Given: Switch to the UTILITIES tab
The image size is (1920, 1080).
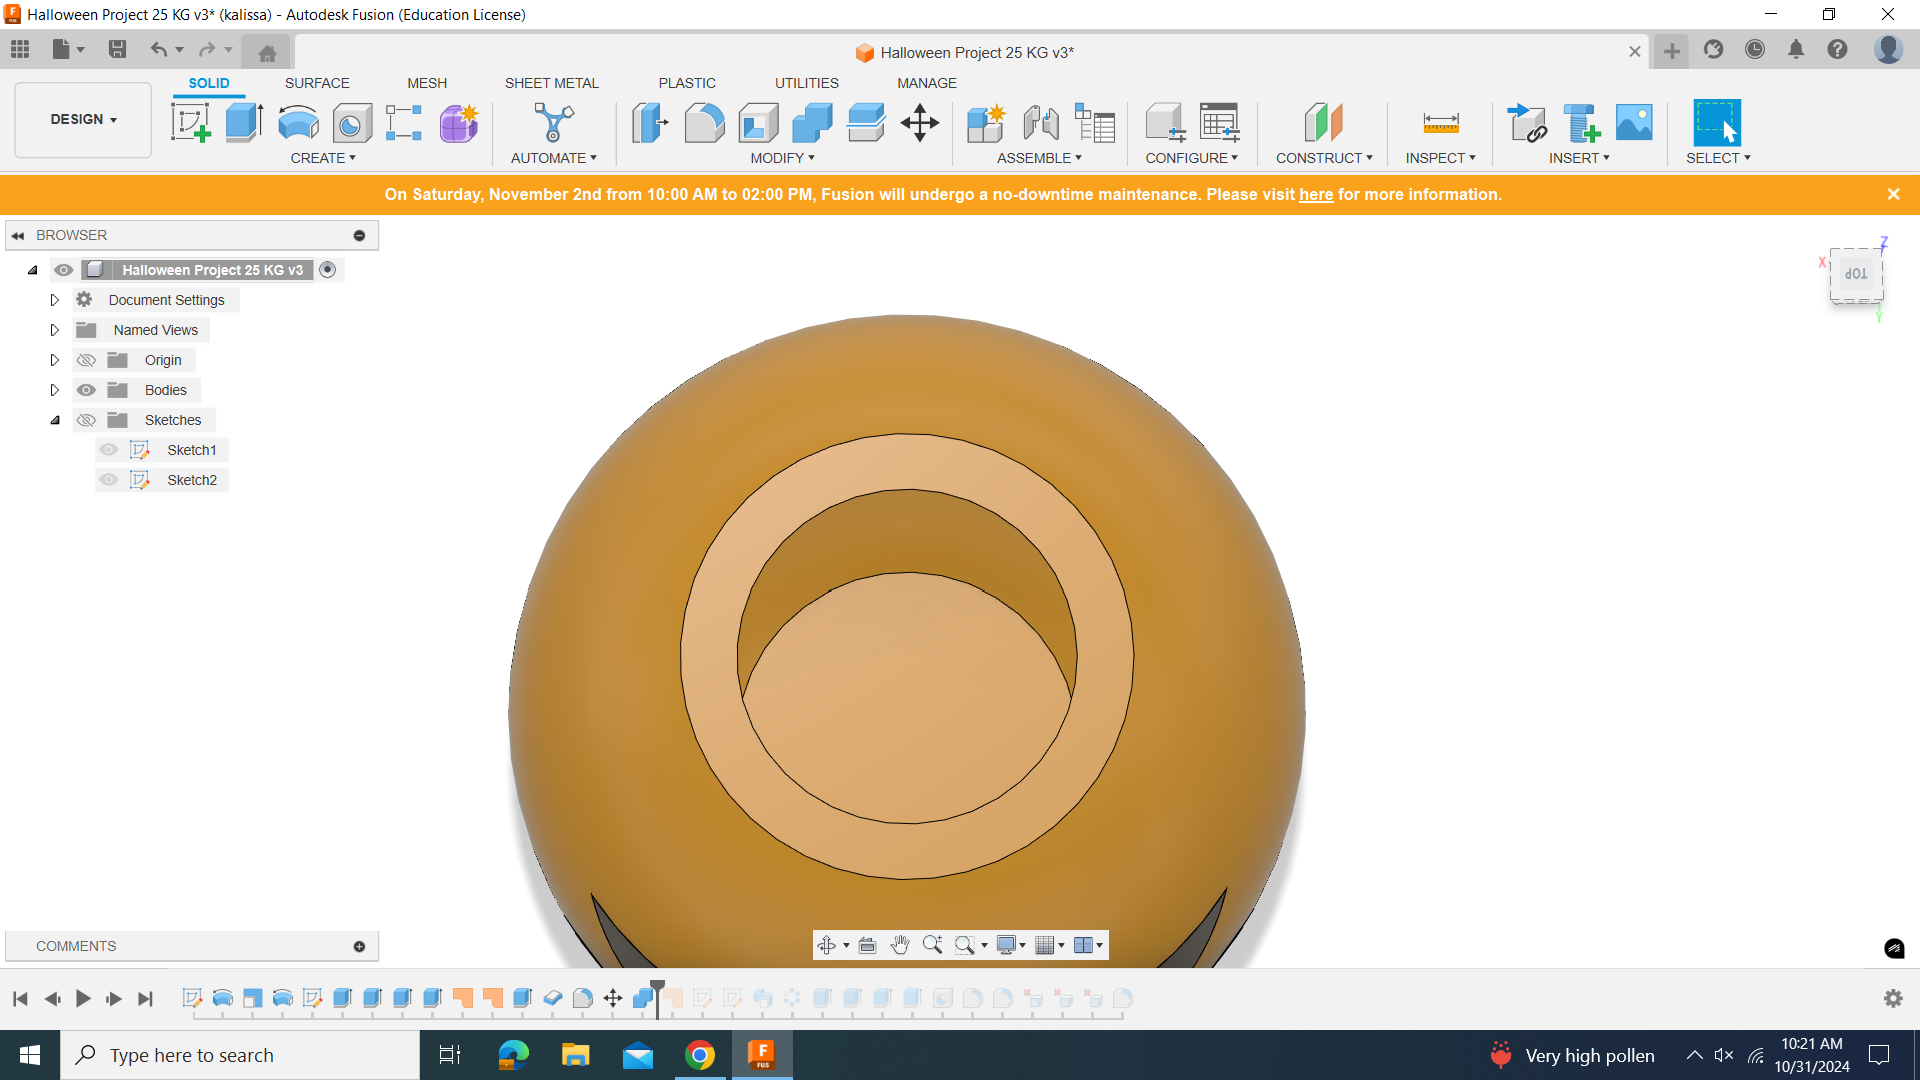Looking at the screenshot, I should point(807,83).
